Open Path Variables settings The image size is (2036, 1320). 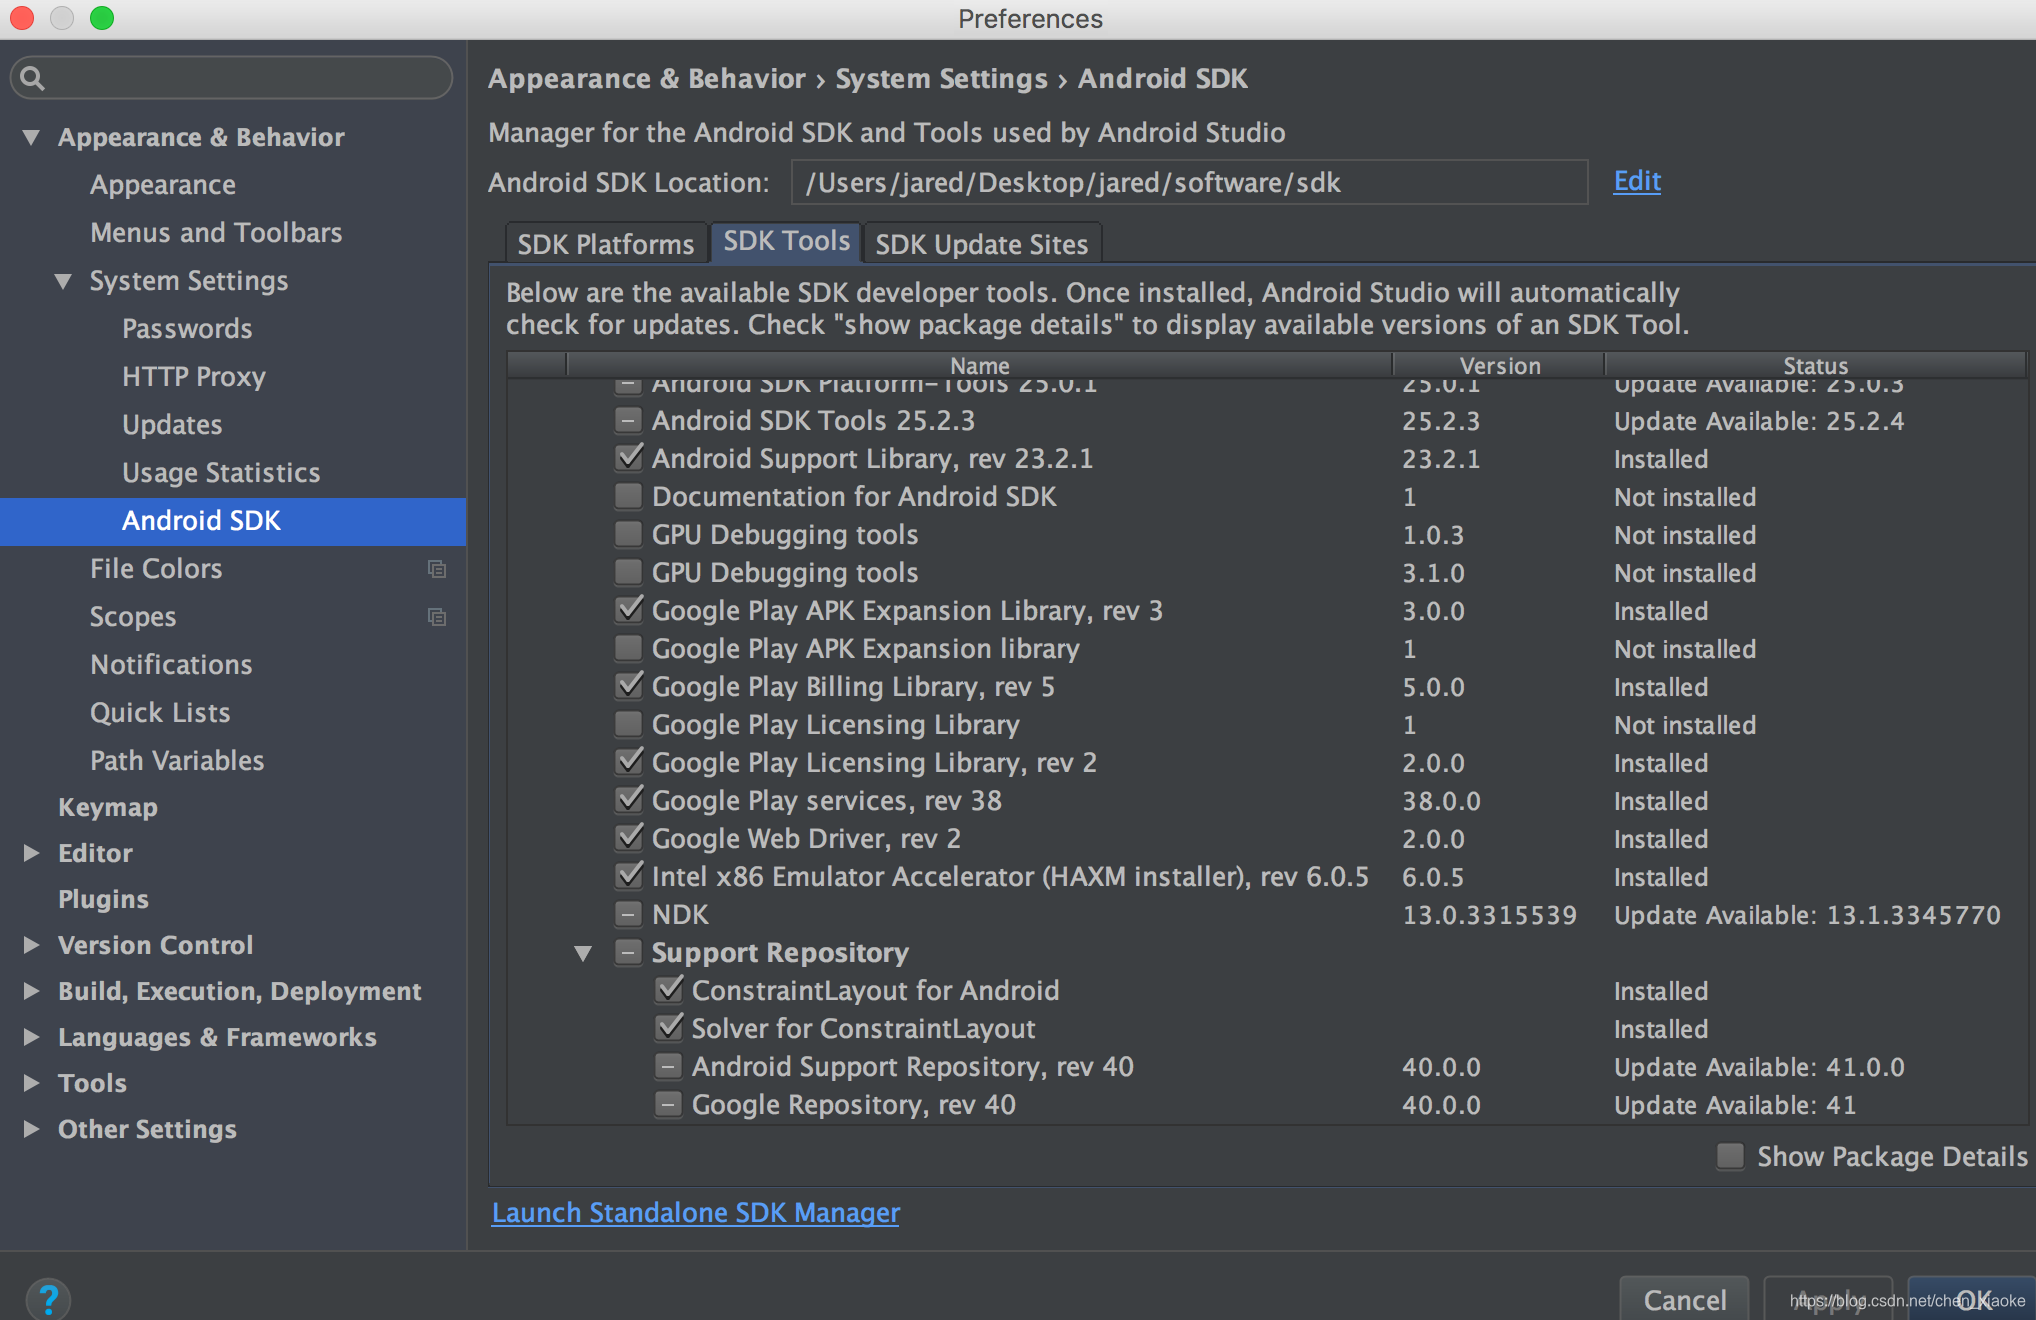pos(177,761)
